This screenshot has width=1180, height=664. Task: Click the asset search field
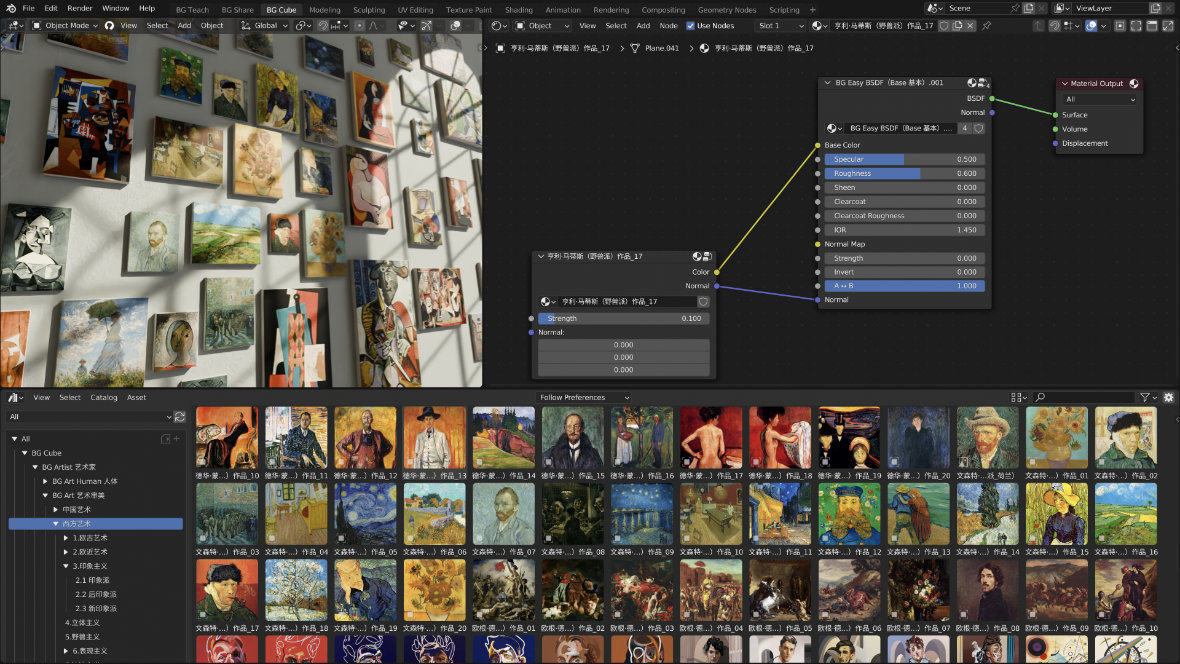click(x=1084, y=397)
